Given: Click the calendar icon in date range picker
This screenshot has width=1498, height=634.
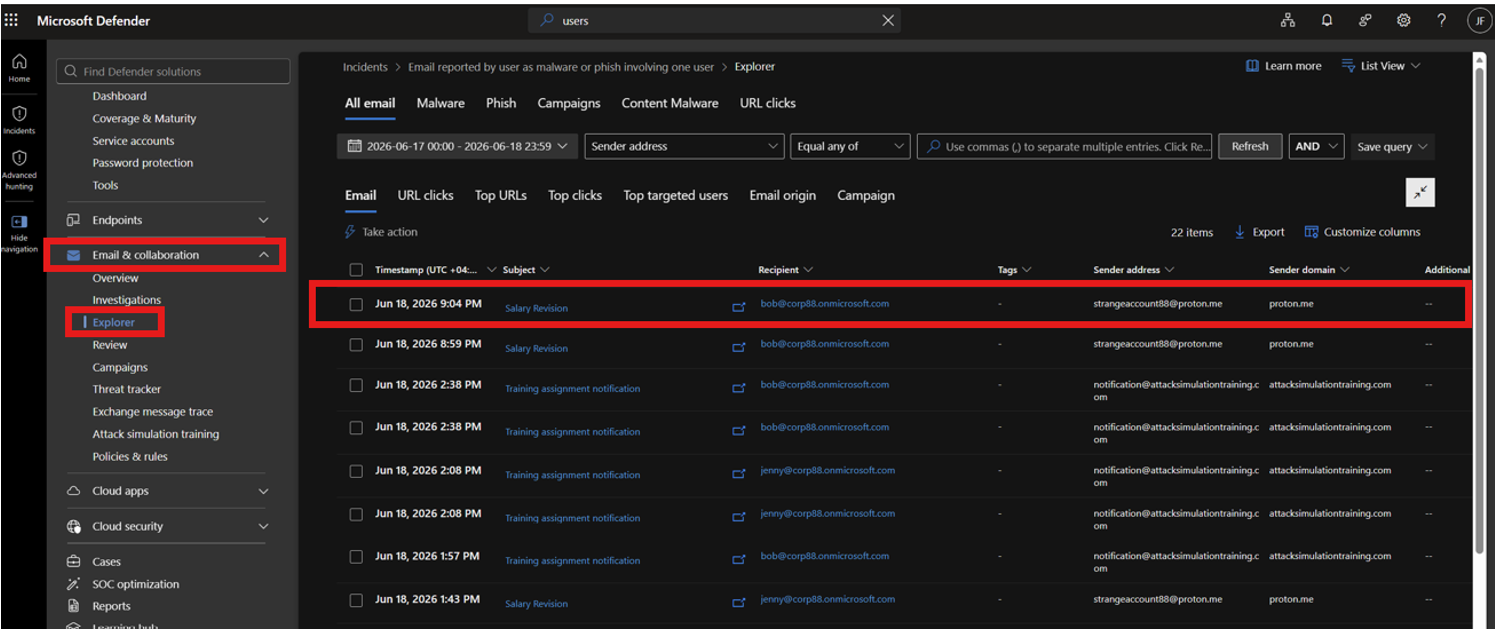Looking at the screenshot, I should [354, 146].
